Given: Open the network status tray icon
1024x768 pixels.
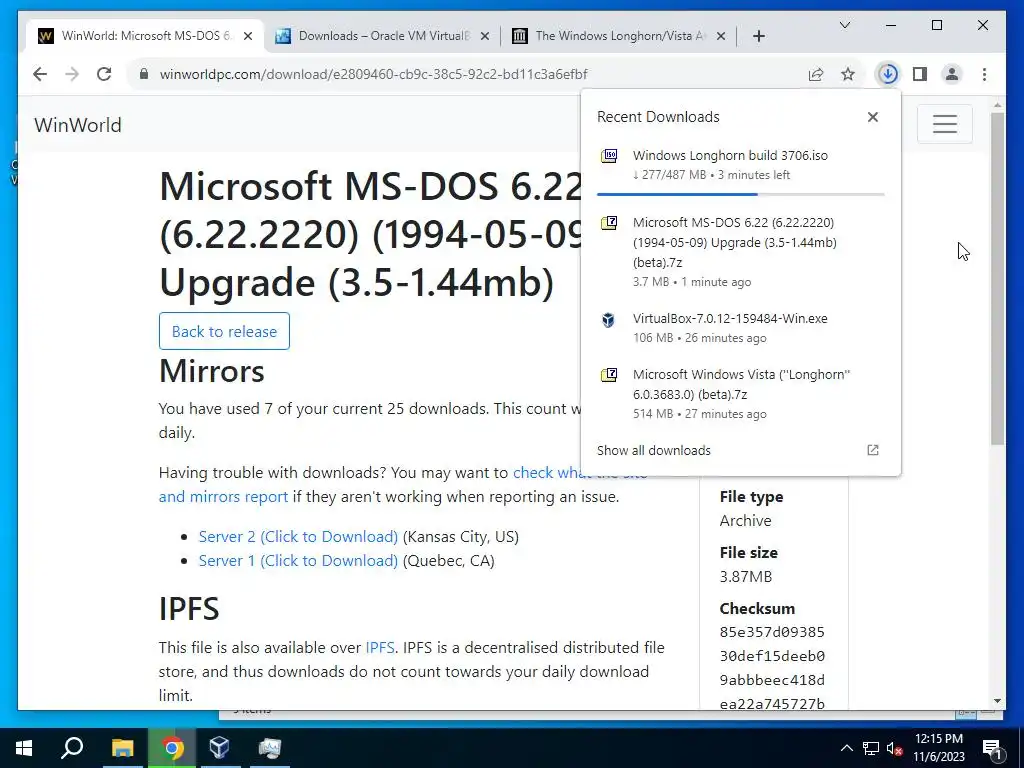Looking at the screenshot, I should (x=871, y=748).
